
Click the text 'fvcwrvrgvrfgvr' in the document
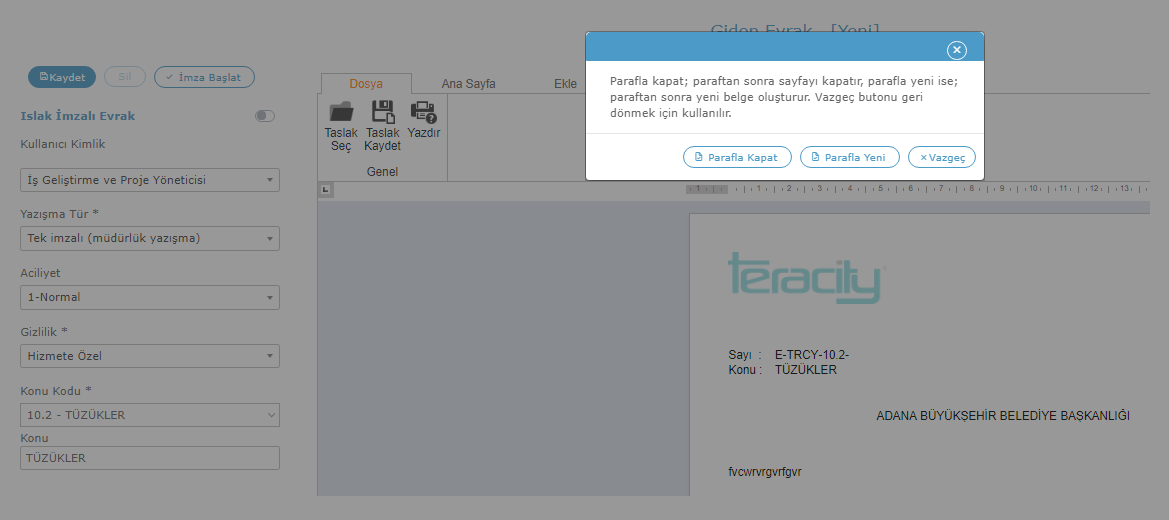click(x=765, y=472)
